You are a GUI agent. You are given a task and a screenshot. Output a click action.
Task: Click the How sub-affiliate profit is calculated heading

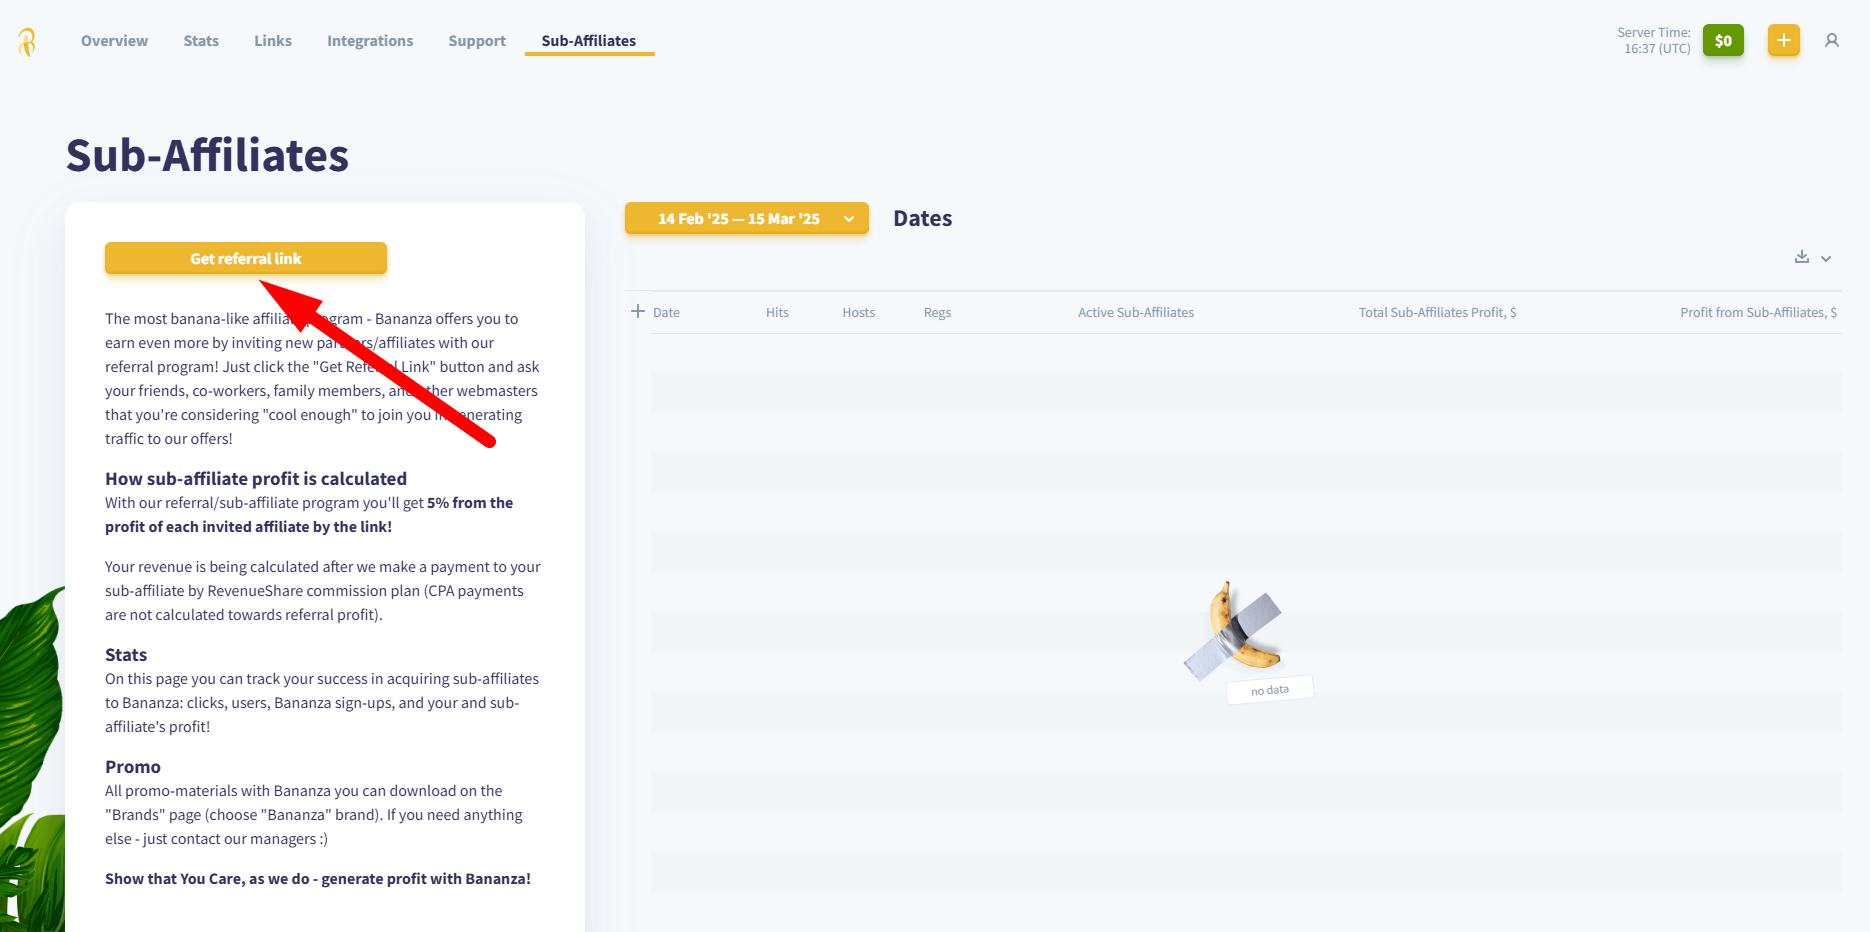coord(256,478)
